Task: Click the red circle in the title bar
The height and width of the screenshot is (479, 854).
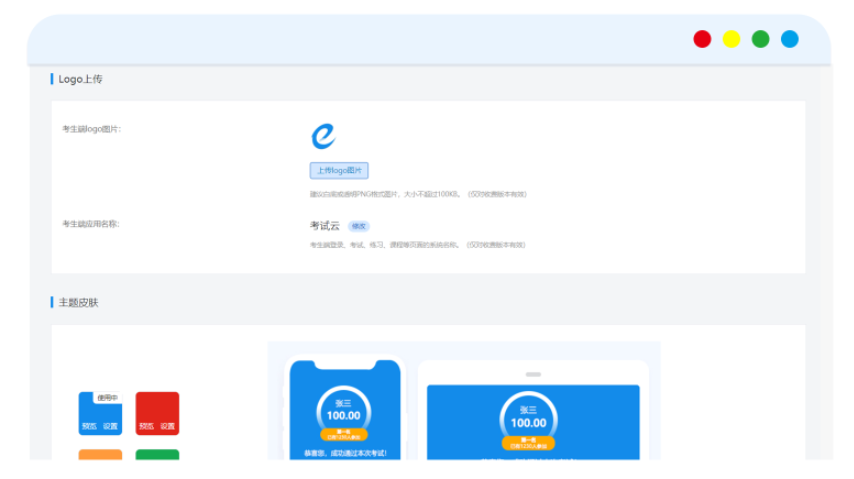Action: pos(702,39)
